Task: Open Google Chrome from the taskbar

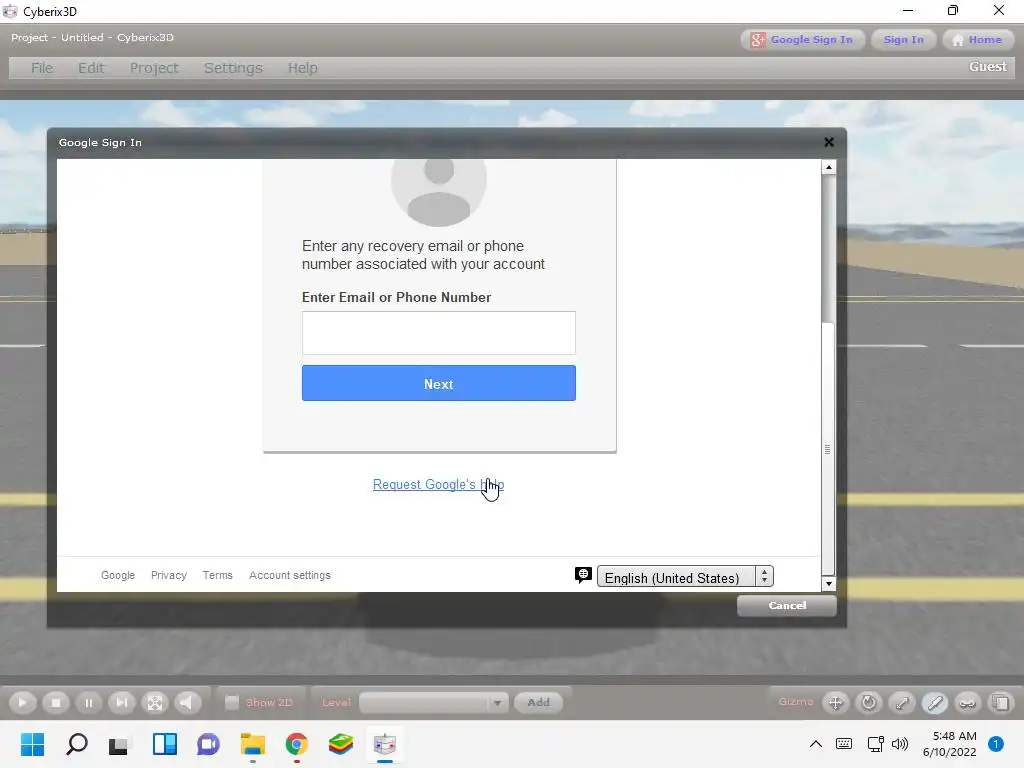Action: point(296,744)
